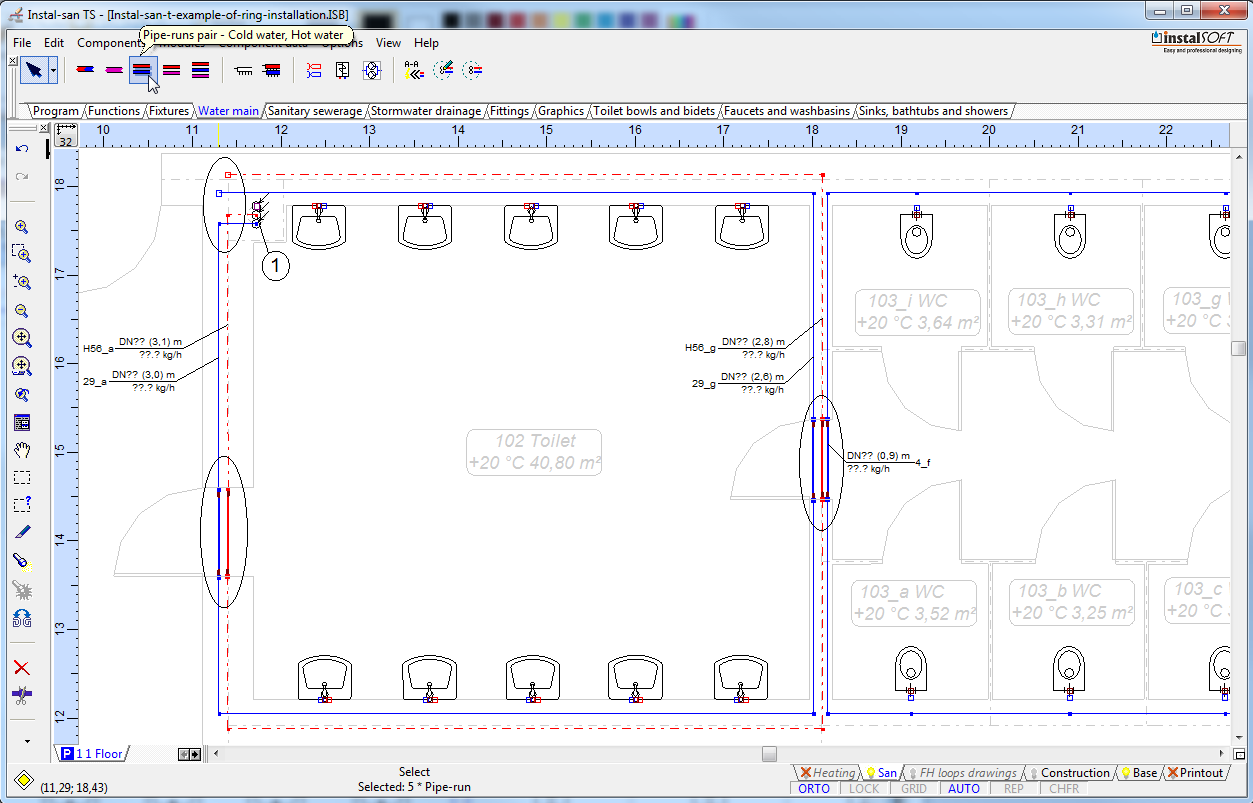Toggle AUTO mode in status bar

click(964, 789)
